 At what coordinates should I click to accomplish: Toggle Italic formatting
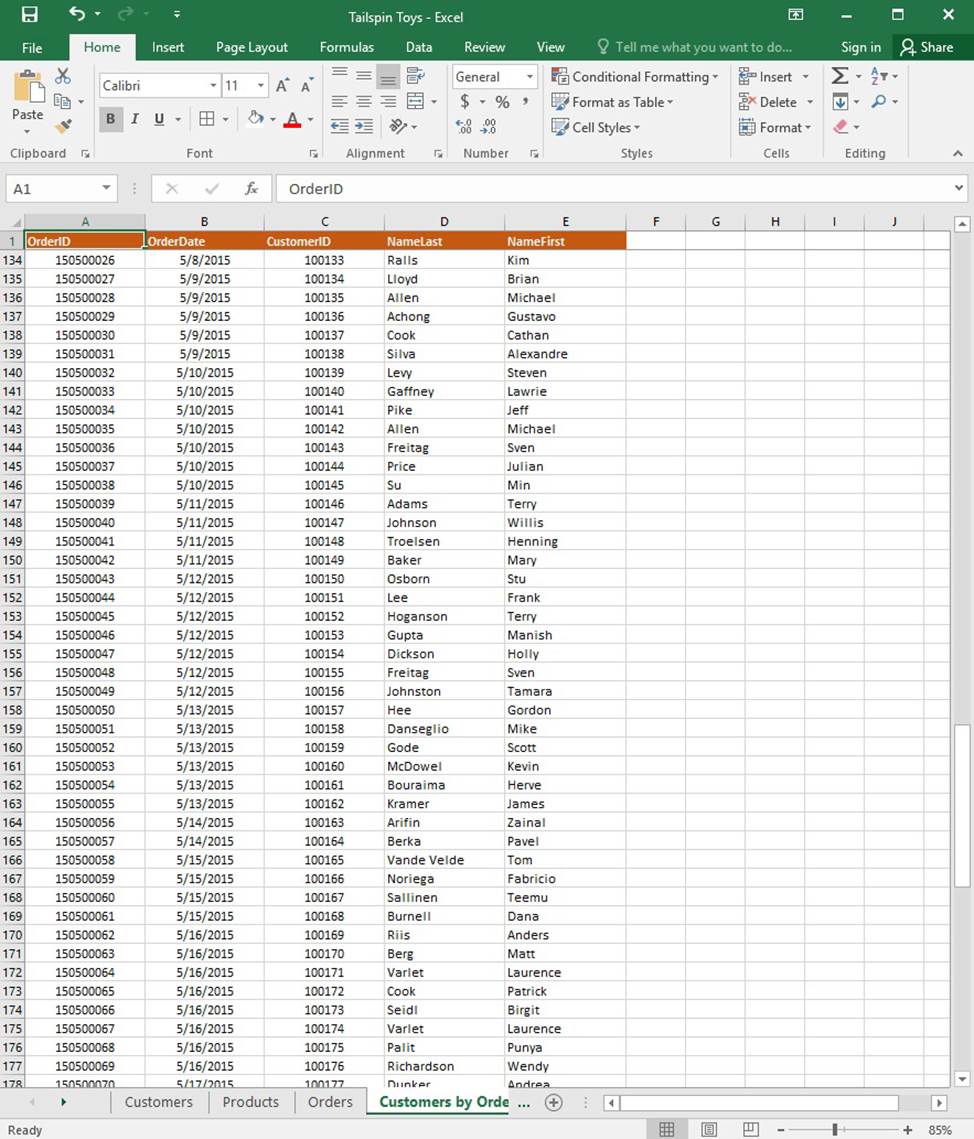pyautogui.click(x=135, y=119)
